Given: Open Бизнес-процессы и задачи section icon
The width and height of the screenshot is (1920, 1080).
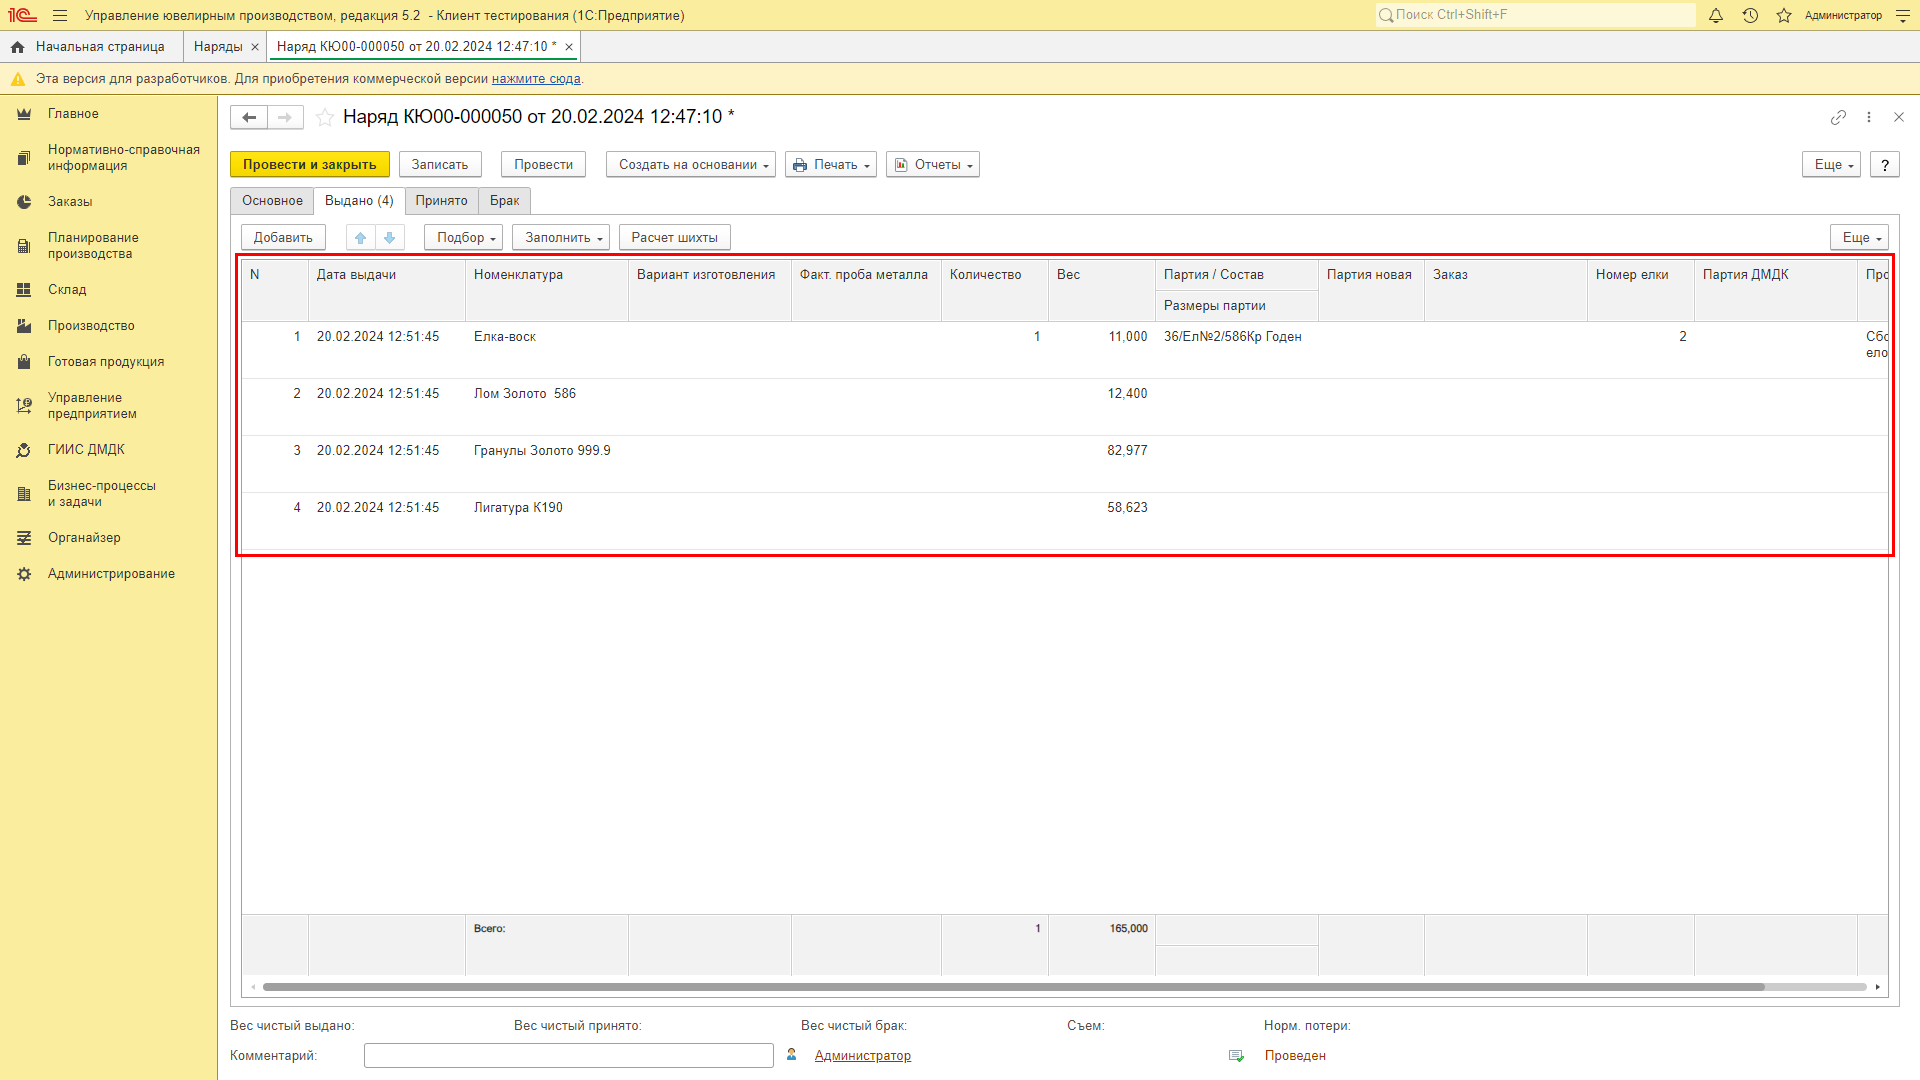Looking at the screenshot, I should point(24,494).
